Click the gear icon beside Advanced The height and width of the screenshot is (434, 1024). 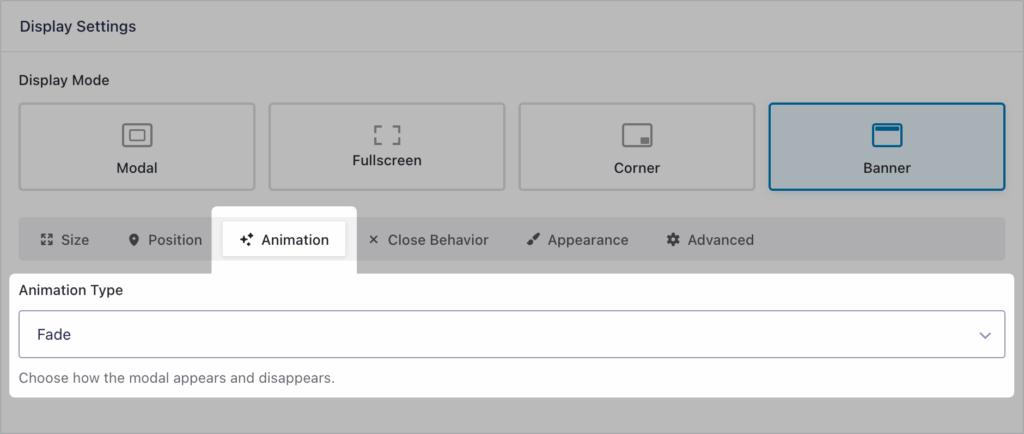click(673, 240)
